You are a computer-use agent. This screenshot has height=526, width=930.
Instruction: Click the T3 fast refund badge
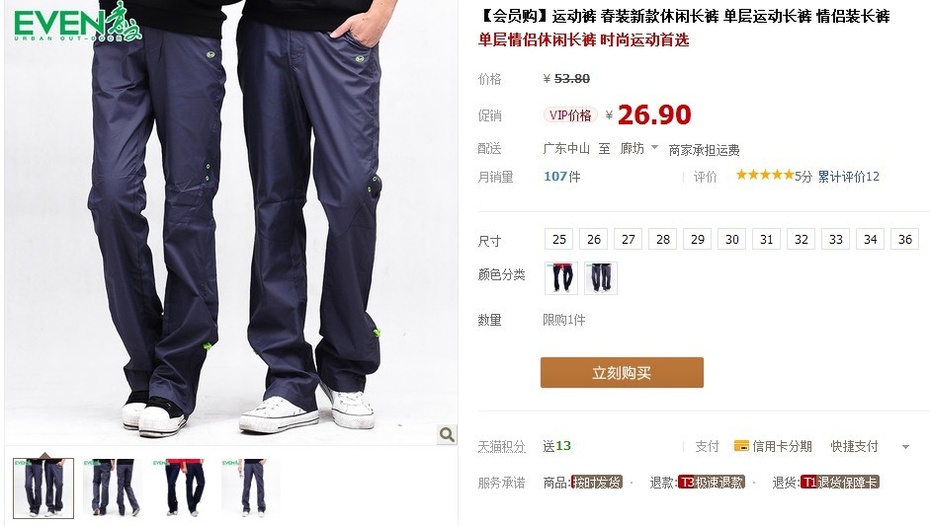click(x=711, y=482)
